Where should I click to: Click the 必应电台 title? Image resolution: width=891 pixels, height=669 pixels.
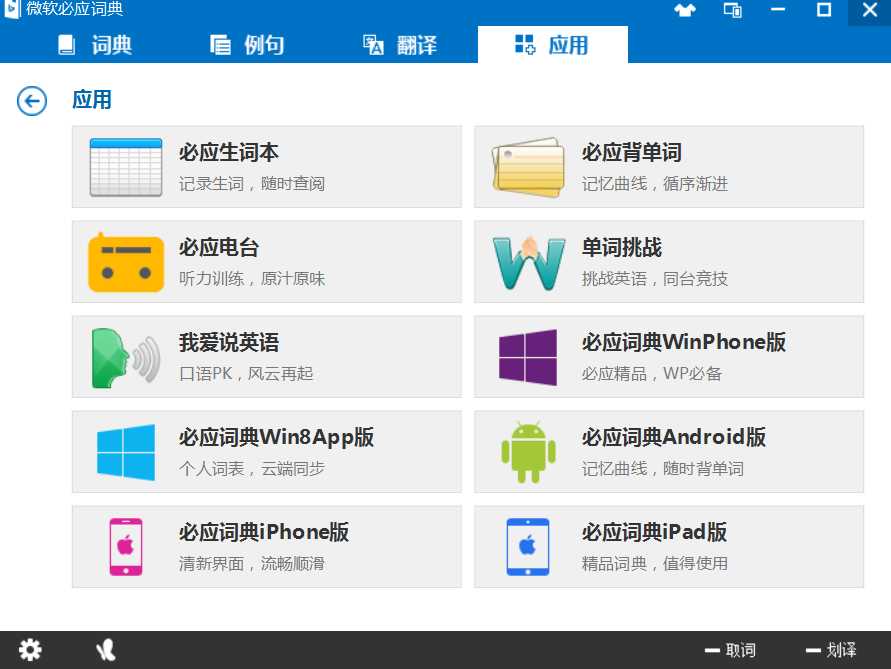(x=219, y=247)
